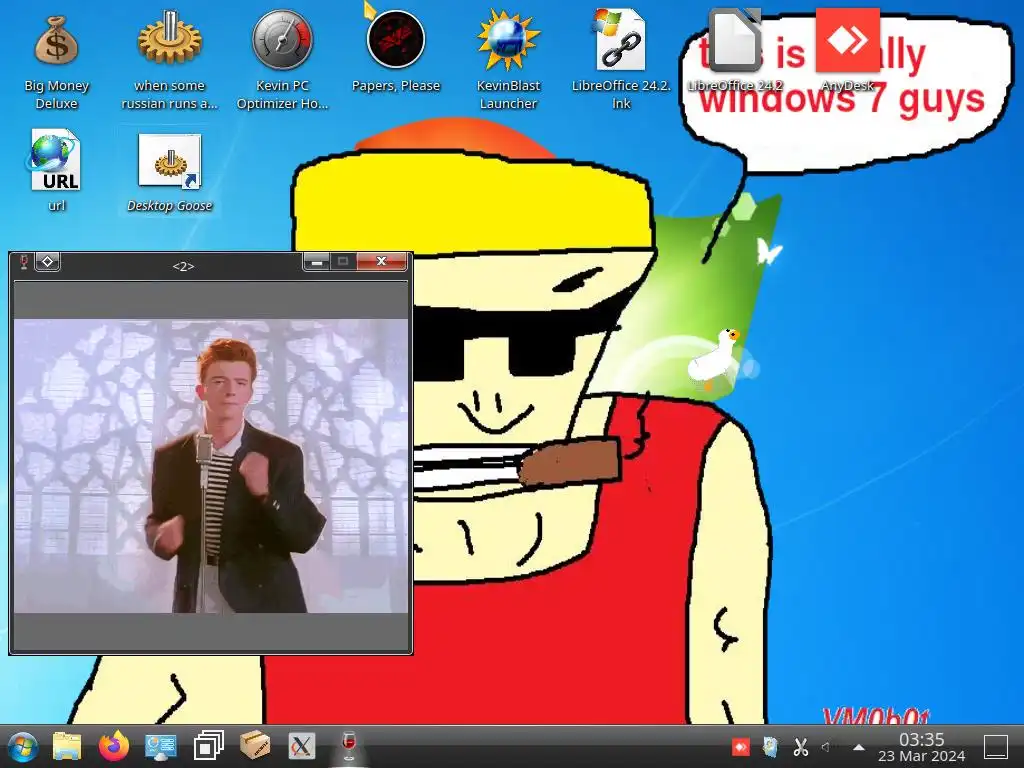This screenshot has width=1024, height=768.
Task: Click the show desktop button
Action: click(996, 746)
